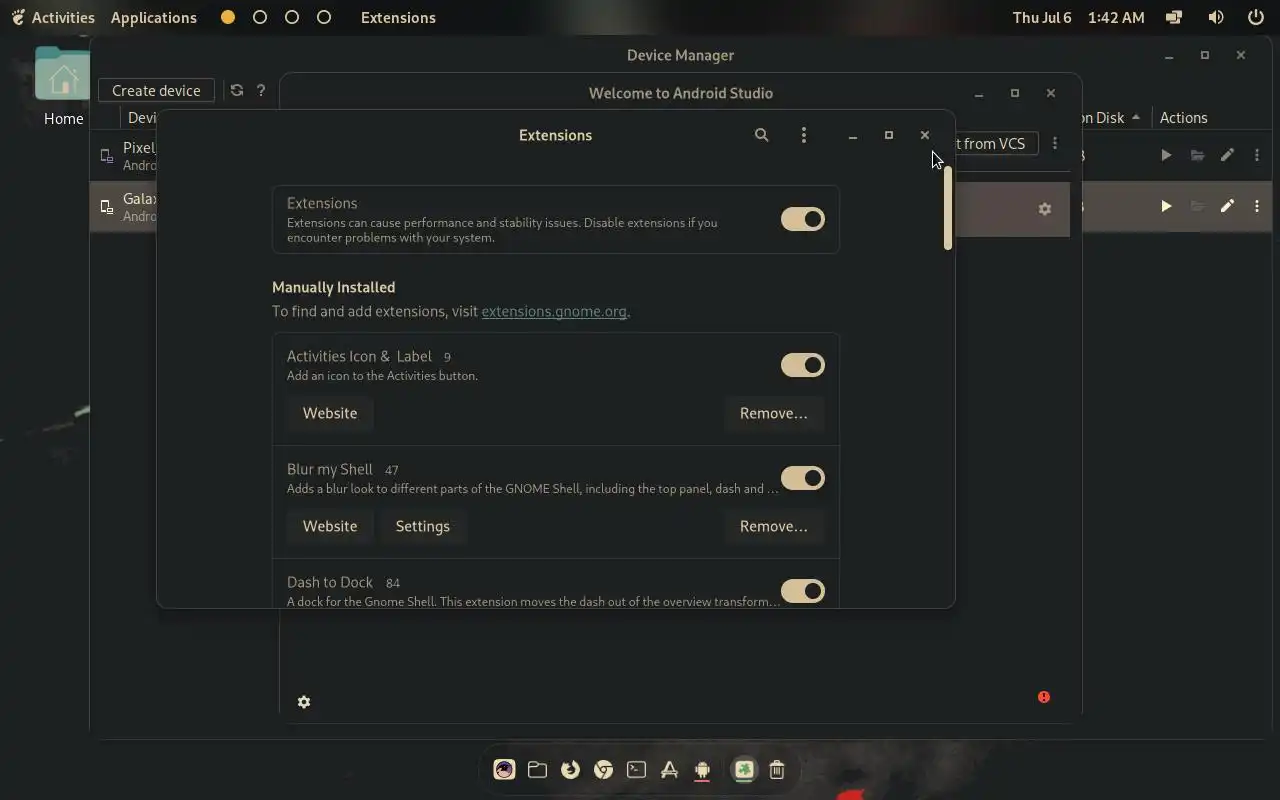Switch to the fourth workspace dot
Image resolution: width=1280 pixels, height=800 pixels.
324,17
